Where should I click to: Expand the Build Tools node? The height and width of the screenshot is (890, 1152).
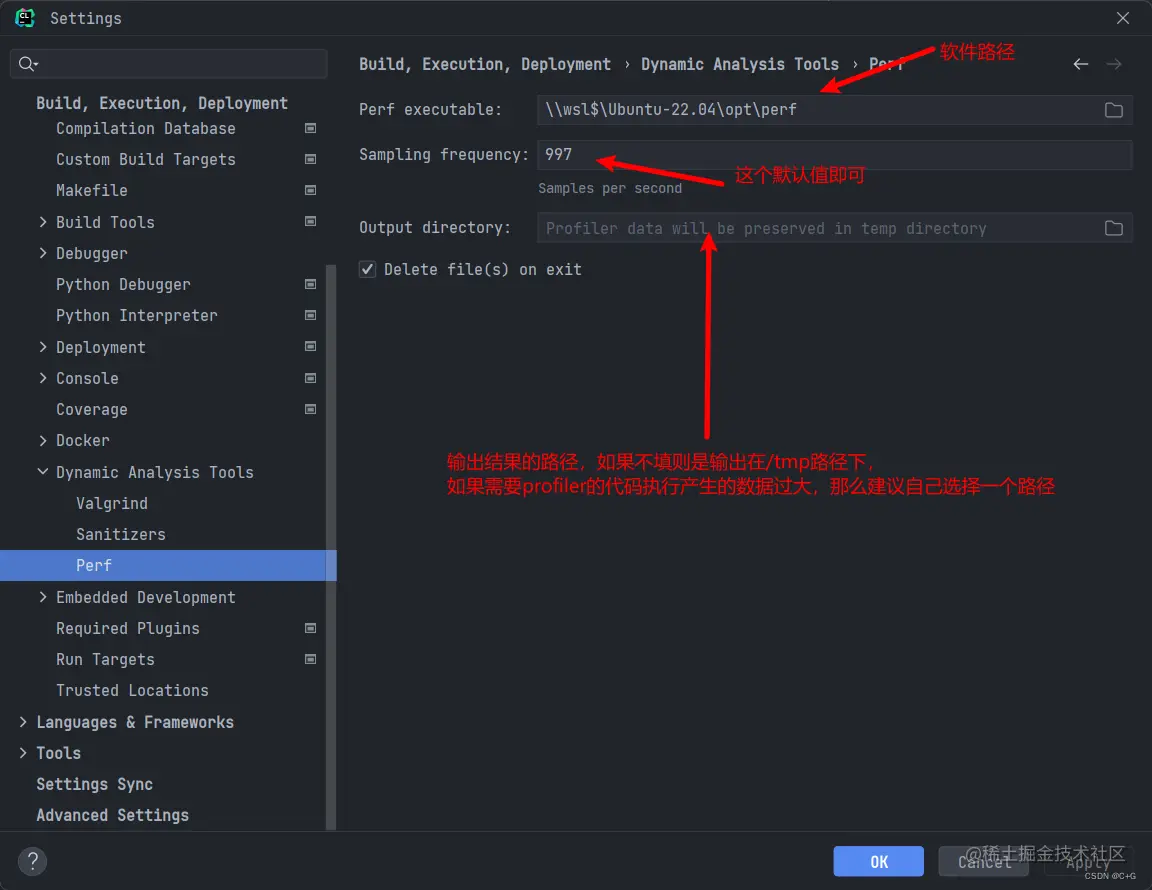click(x=43, y=222)
